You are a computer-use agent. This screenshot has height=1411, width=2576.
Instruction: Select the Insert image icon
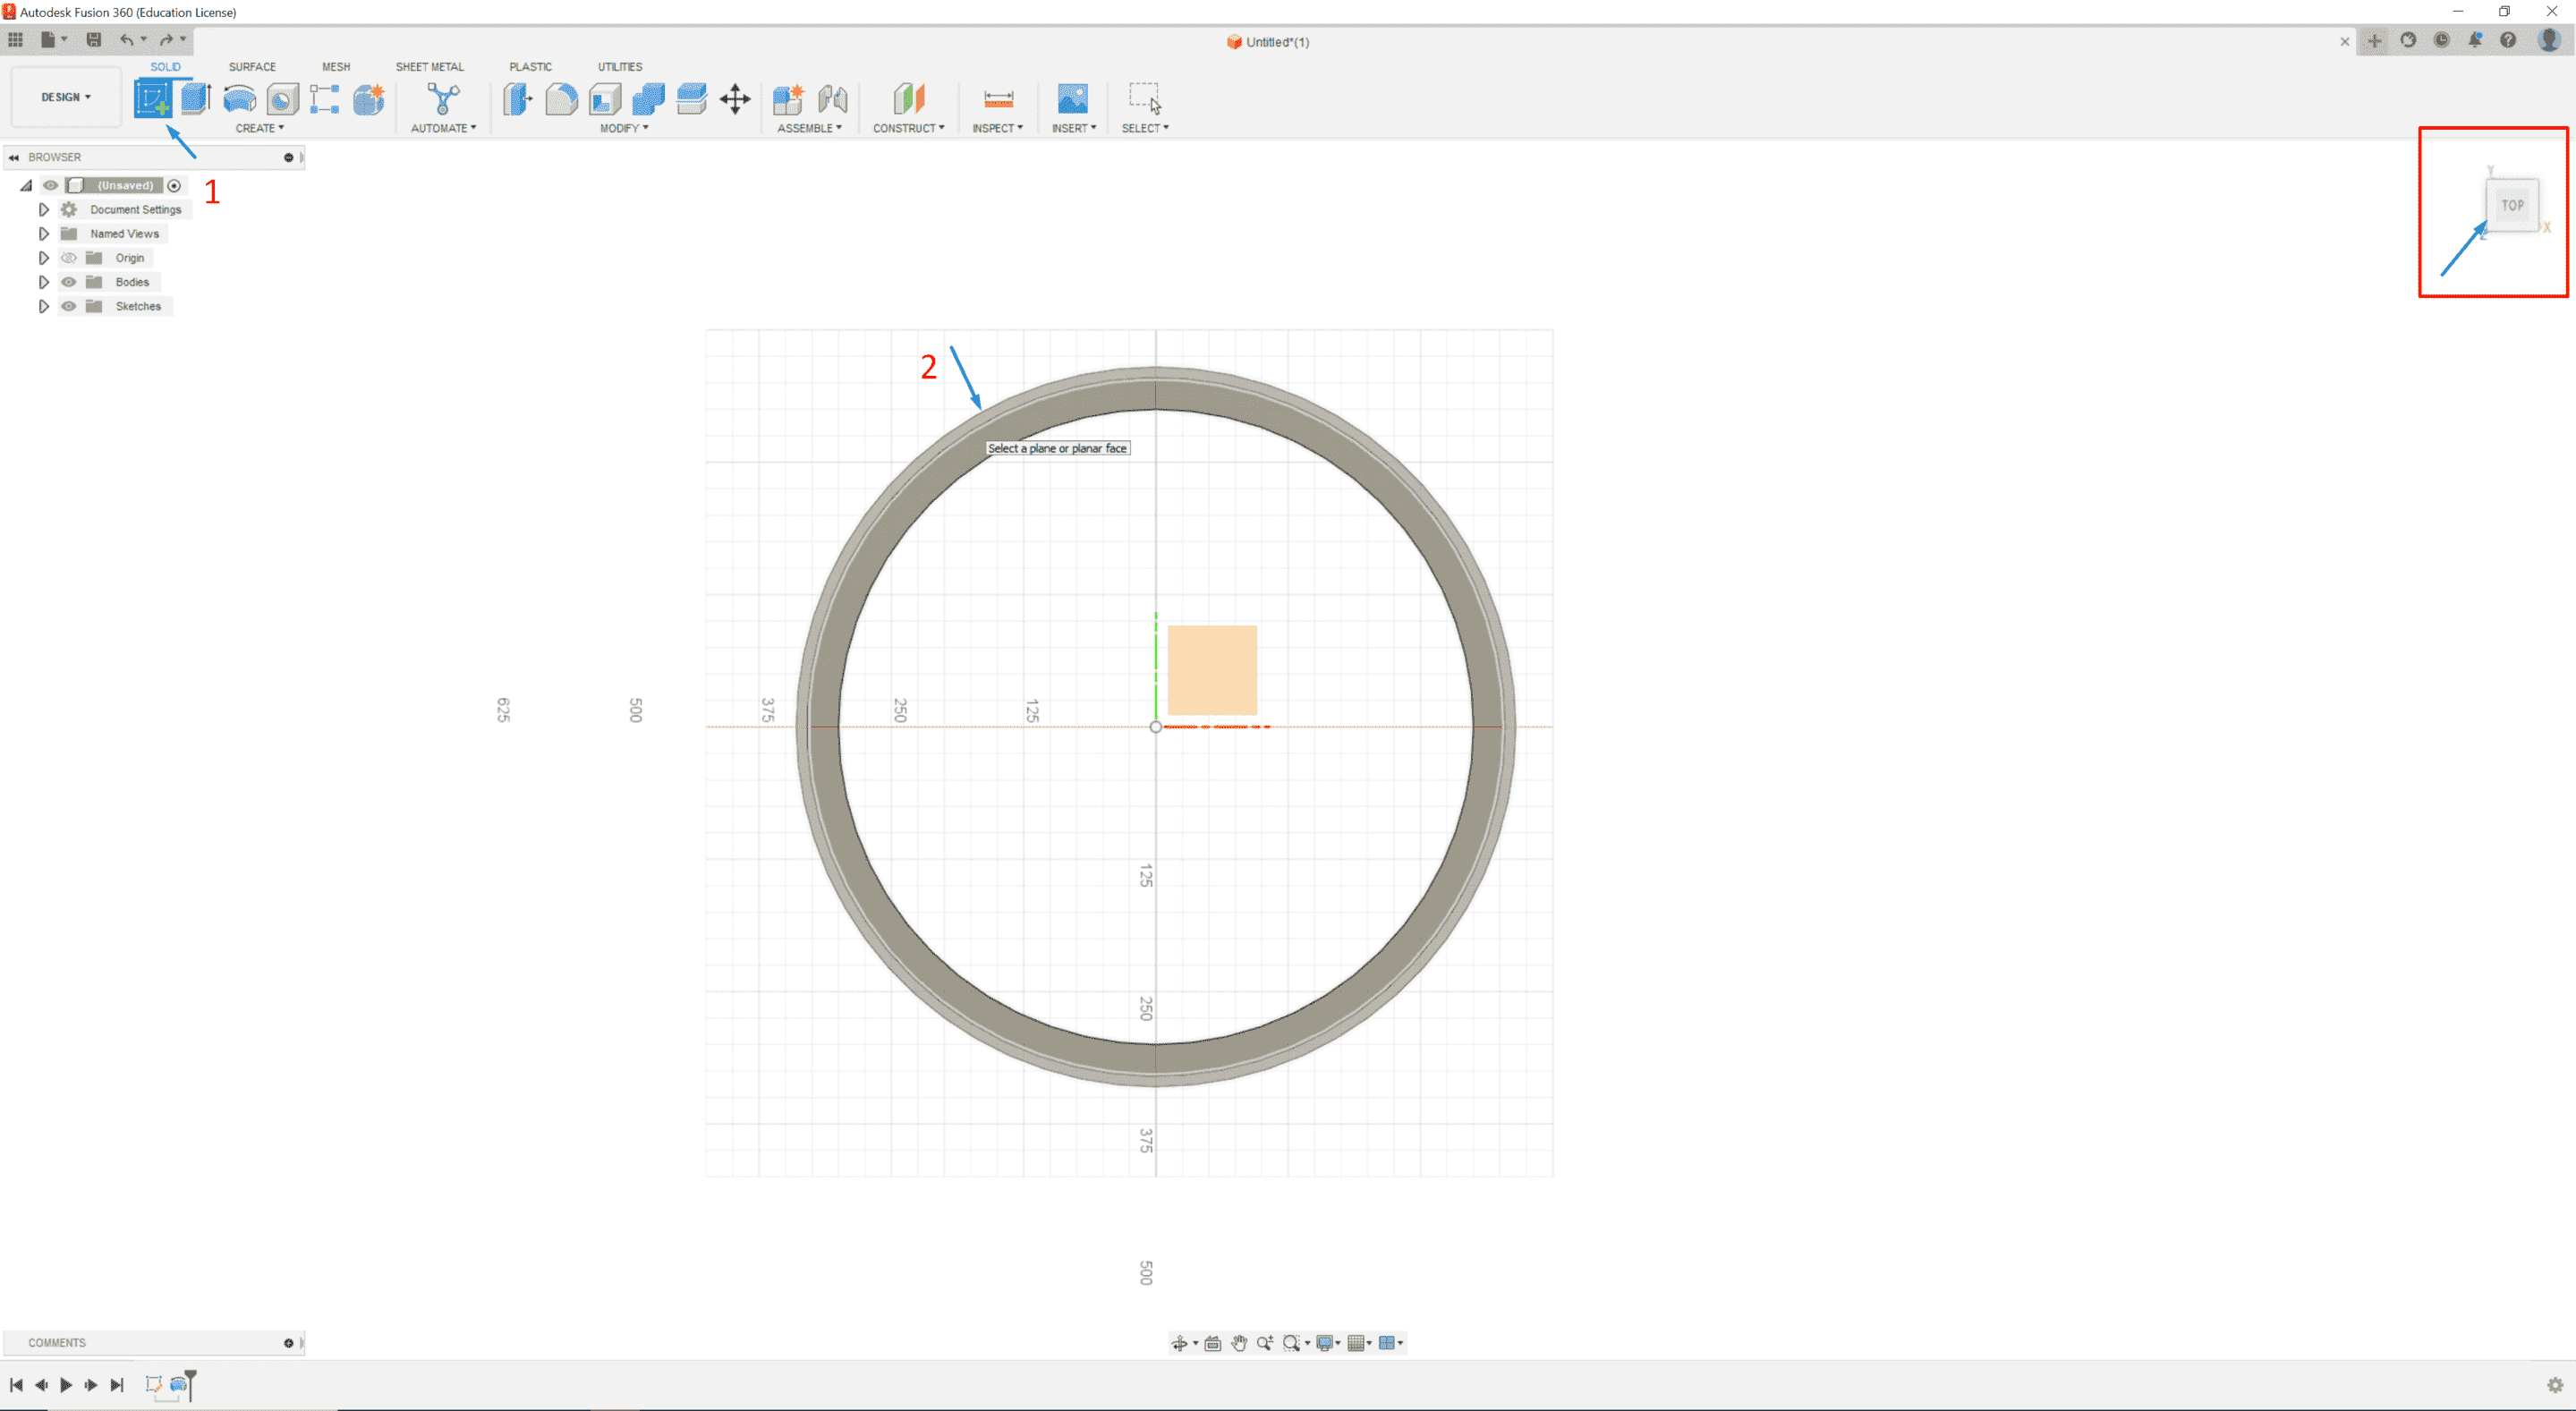pyautogui.click(x=1073, y=98)
